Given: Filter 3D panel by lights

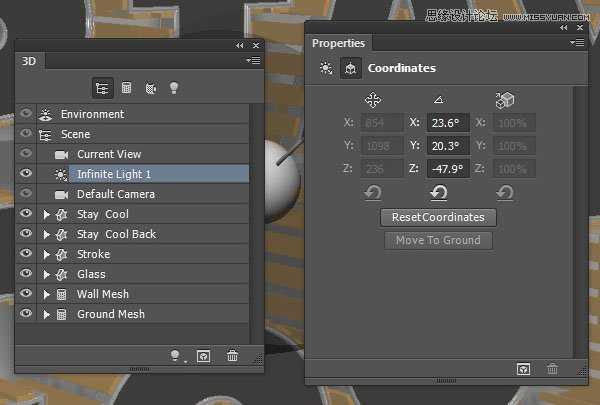Looking at the screenshot, I should 174,88.
